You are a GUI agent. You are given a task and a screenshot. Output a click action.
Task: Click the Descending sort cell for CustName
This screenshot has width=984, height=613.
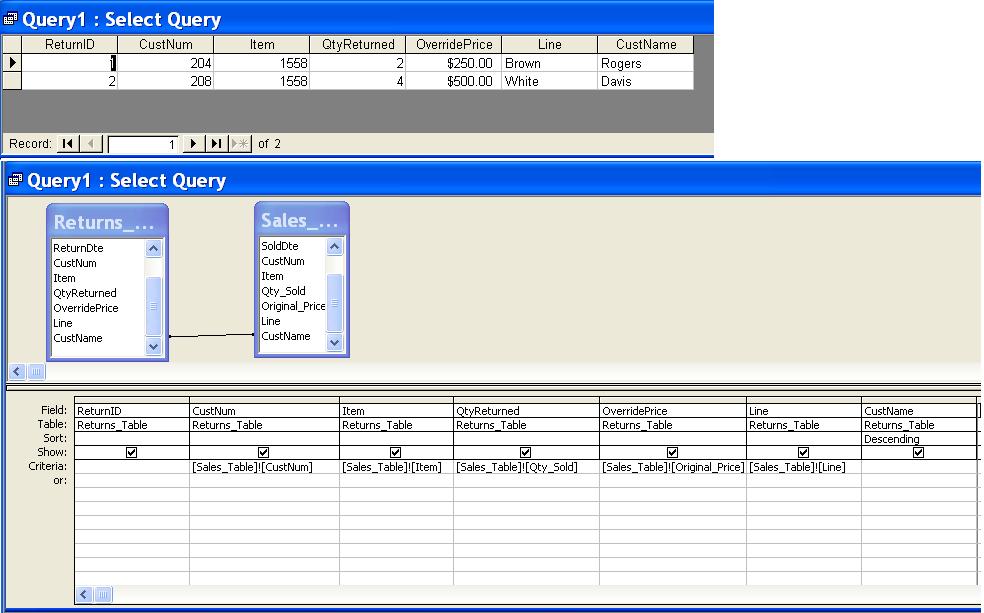click(x=918, y=439)
